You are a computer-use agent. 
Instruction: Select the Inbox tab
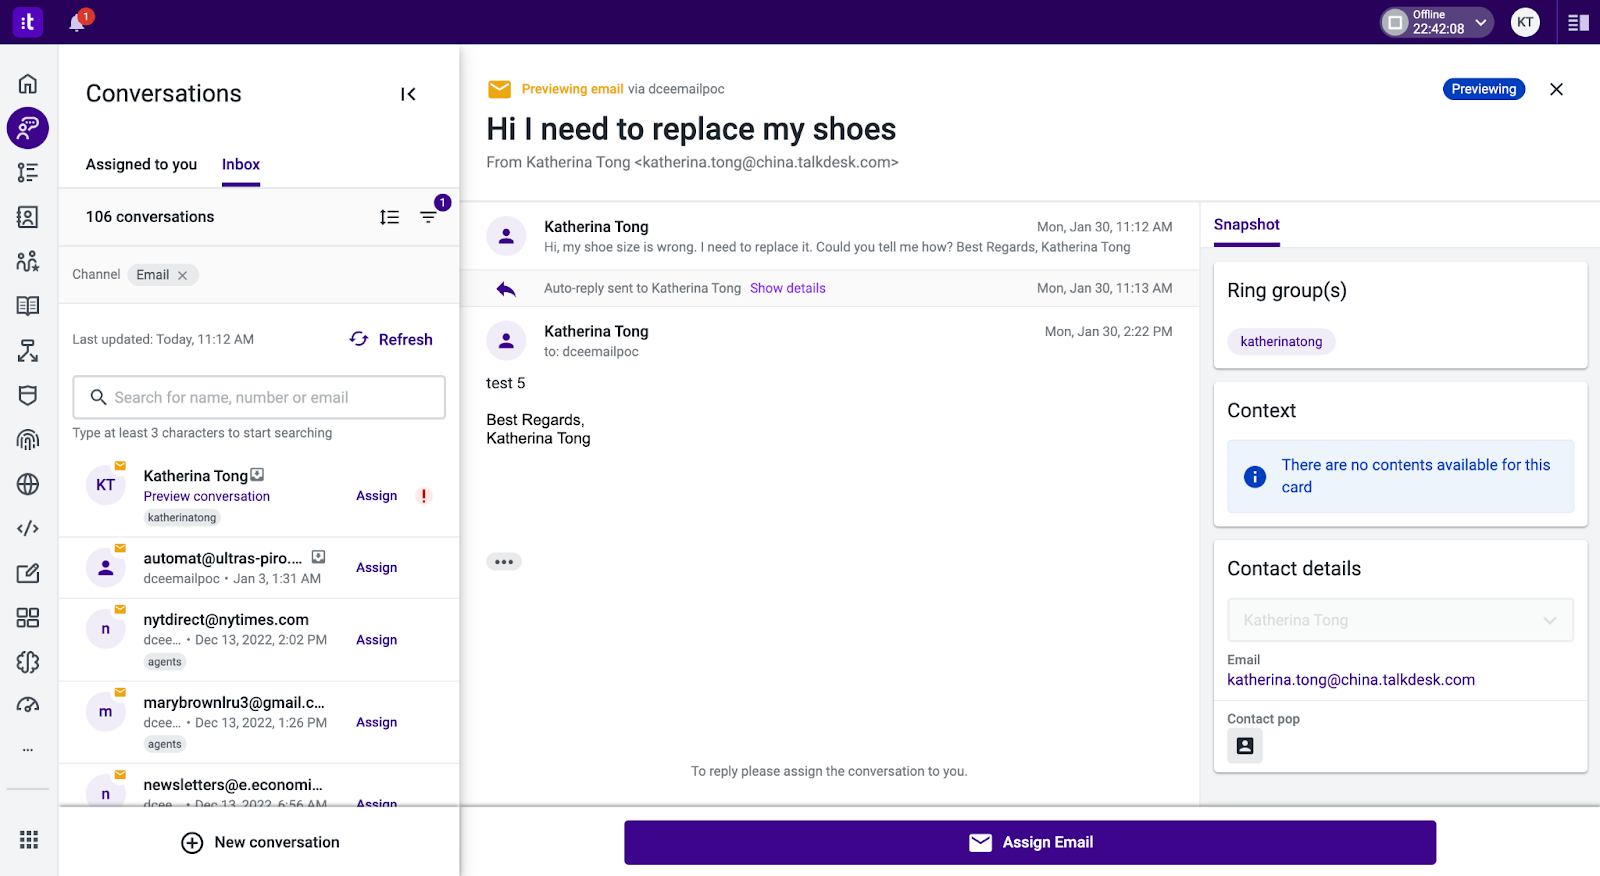pyautogui.click(x=241, y=164)
